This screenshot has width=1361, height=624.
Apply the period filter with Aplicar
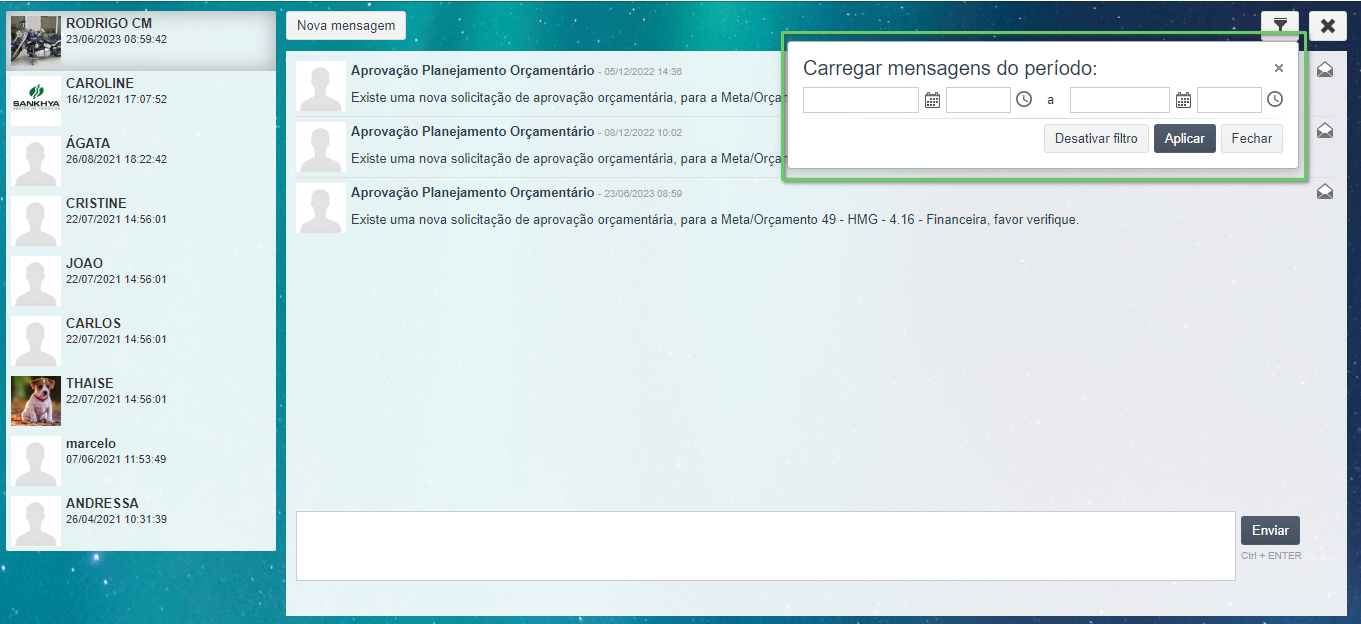tap(1184, 138)
